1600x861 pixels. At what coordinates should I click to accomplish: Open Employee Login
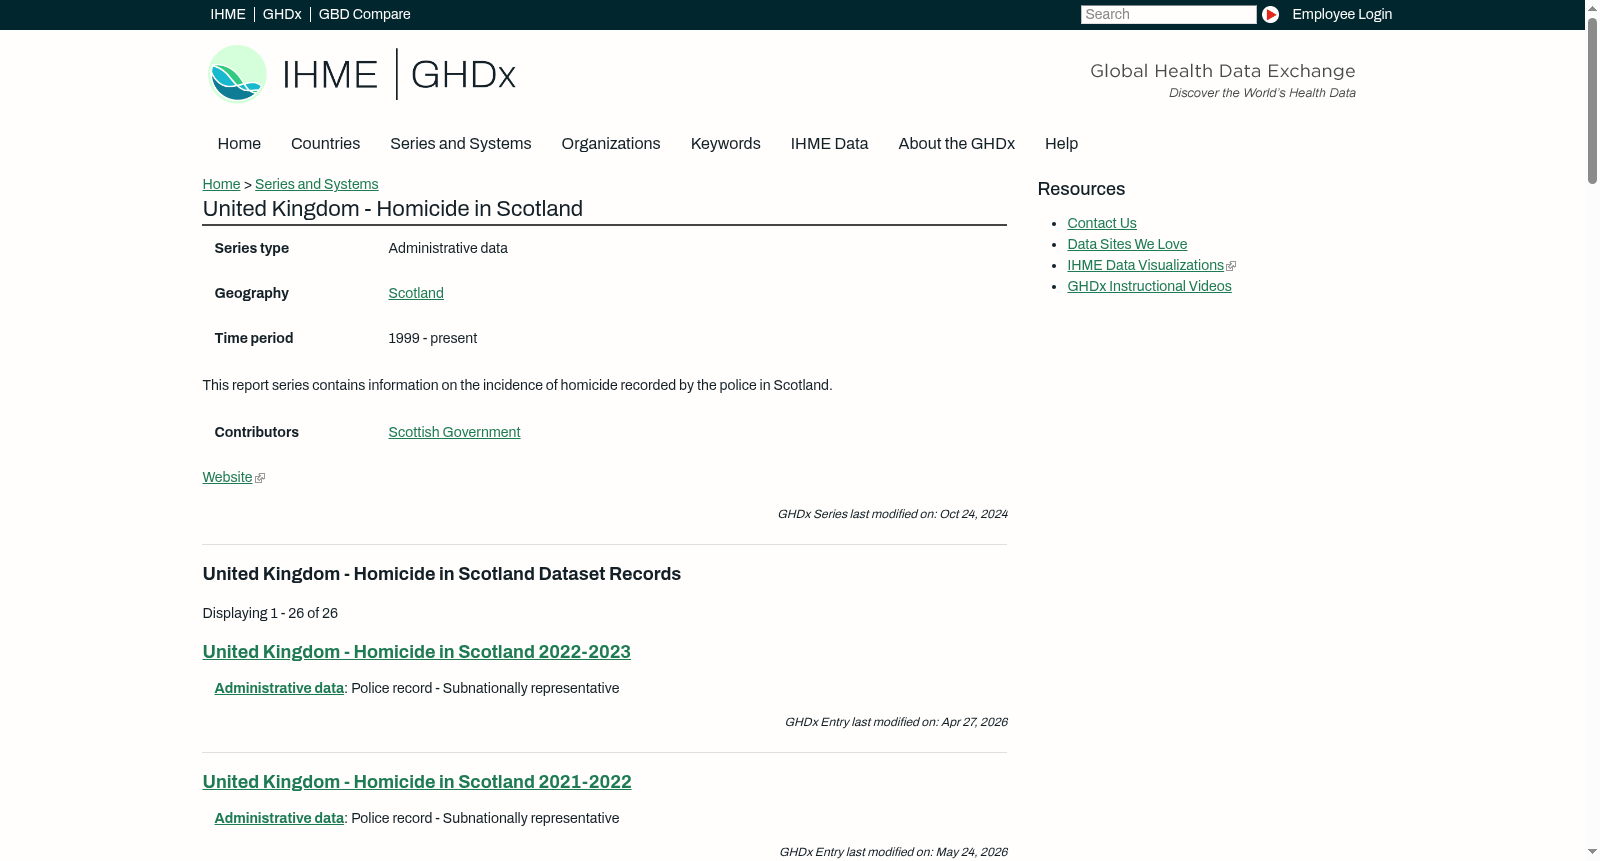click(x=1342, y=14)
